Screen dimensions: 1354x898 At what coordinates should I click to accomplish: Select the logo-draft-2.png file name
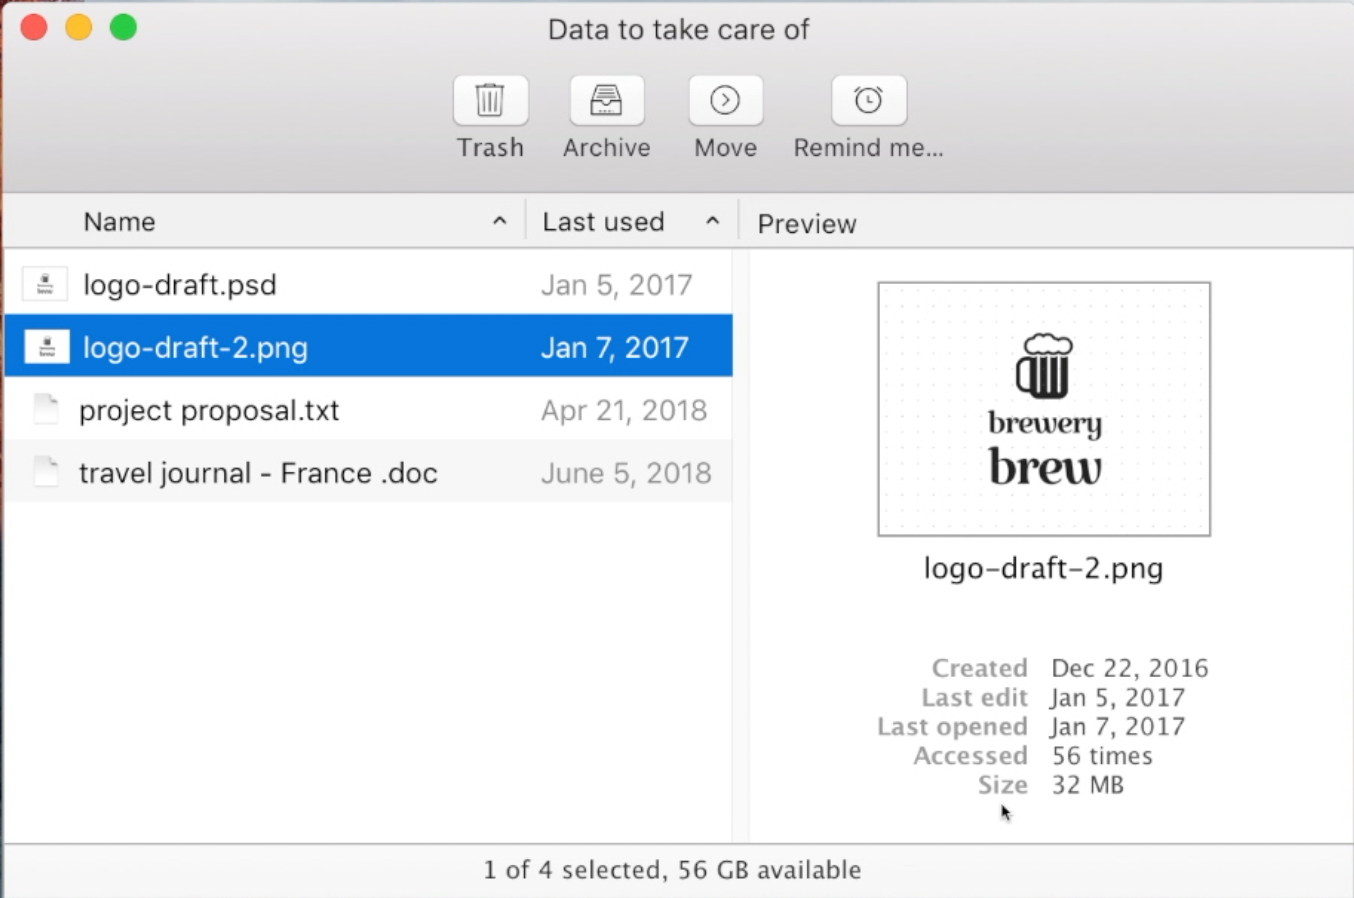[195, 348]
